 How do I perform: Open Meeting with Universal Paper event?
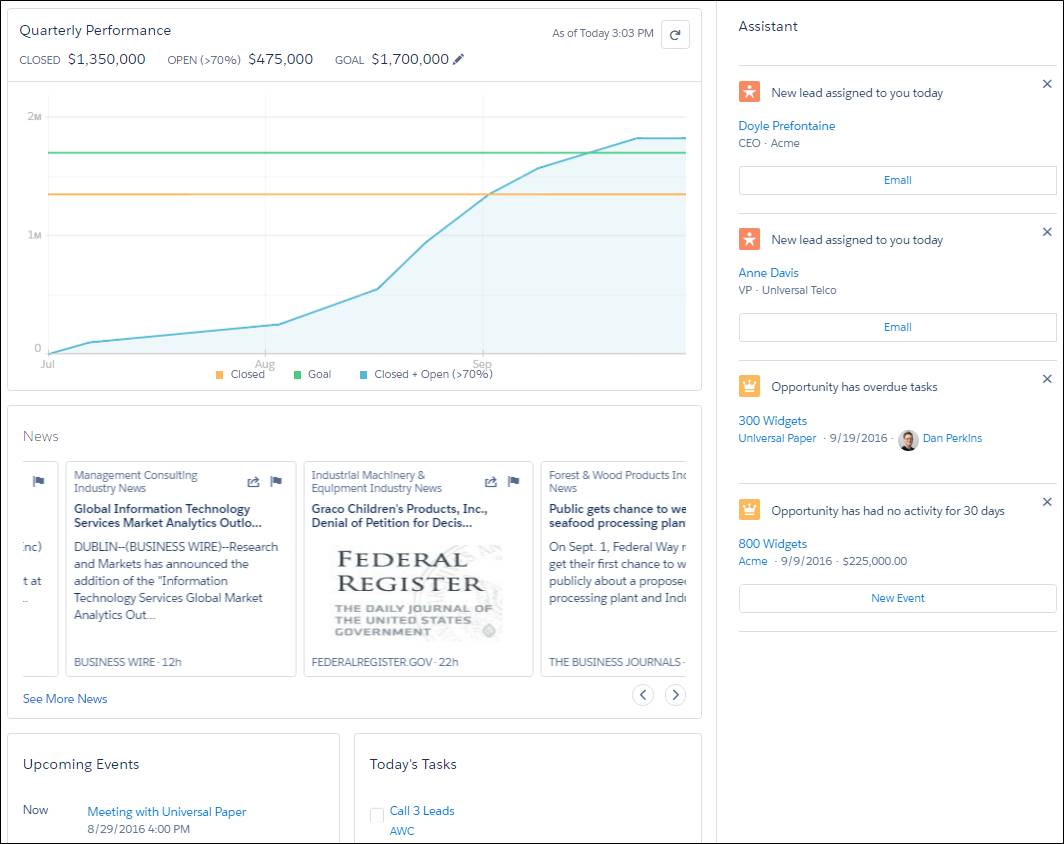pyautogui.click(x=166, y=810)
